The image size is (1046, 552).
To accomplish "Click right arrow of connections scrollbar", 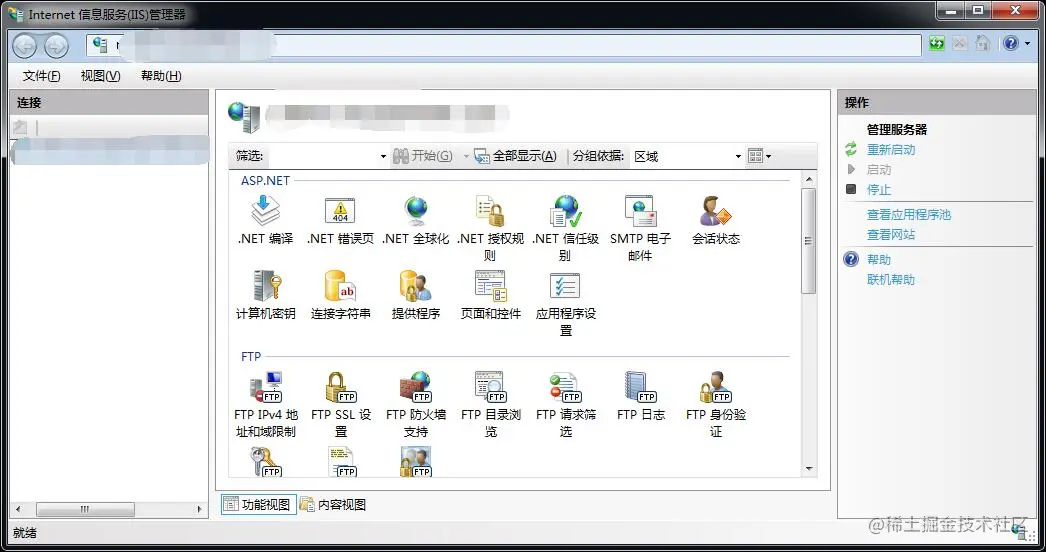I will point(199,509).
